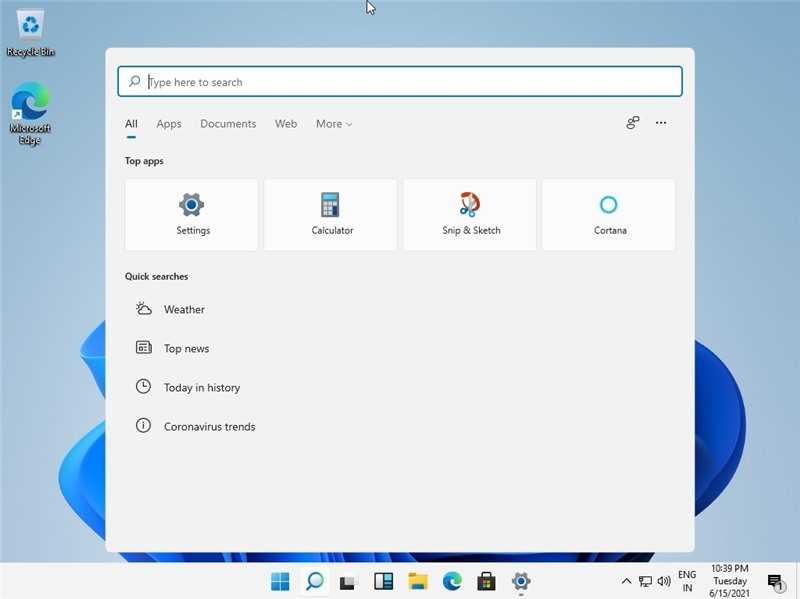Launch Calculator from Top apps
Viewport: 800px width, 599px height.
(330, 214)
